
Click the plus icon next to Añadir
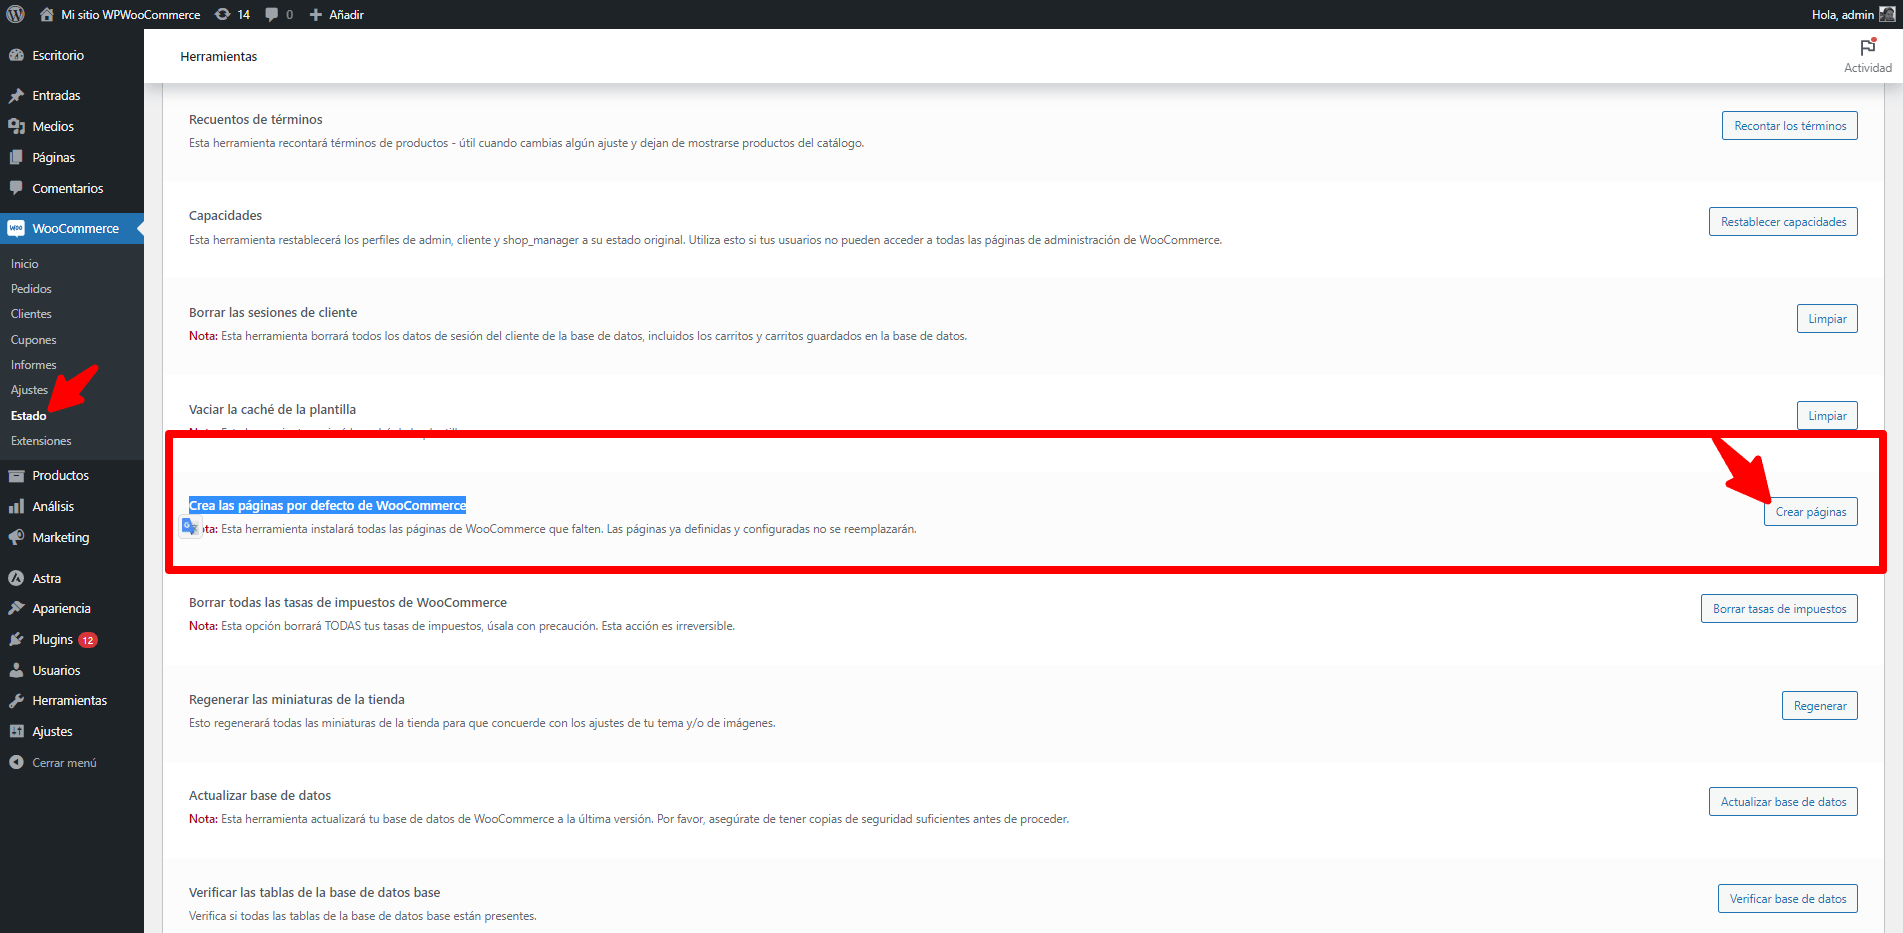point(316,14)
